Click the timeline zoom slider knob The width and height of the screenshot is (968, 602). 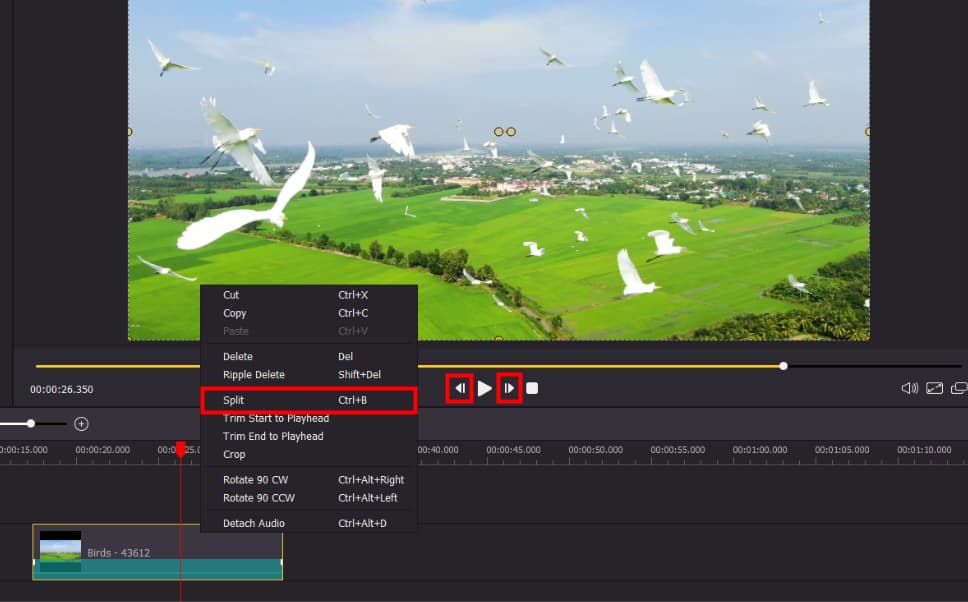30,423
